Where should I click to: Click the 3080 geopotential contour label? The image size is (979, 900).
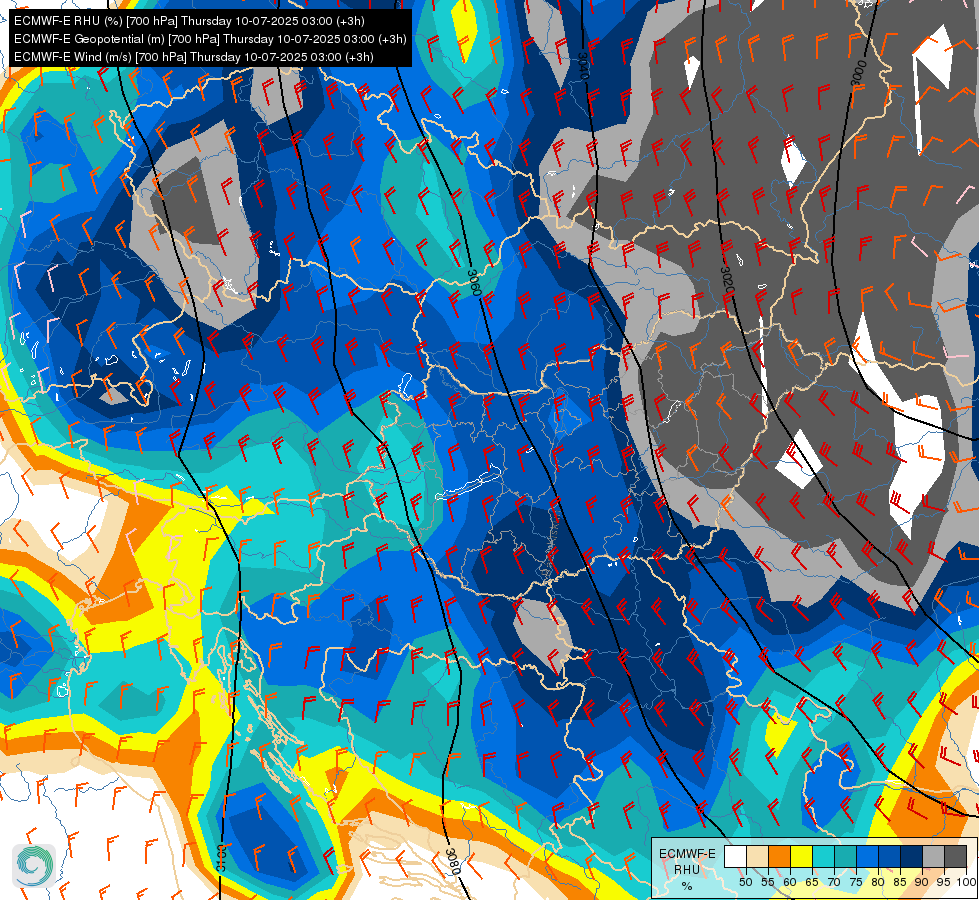[x=453, y=861]
